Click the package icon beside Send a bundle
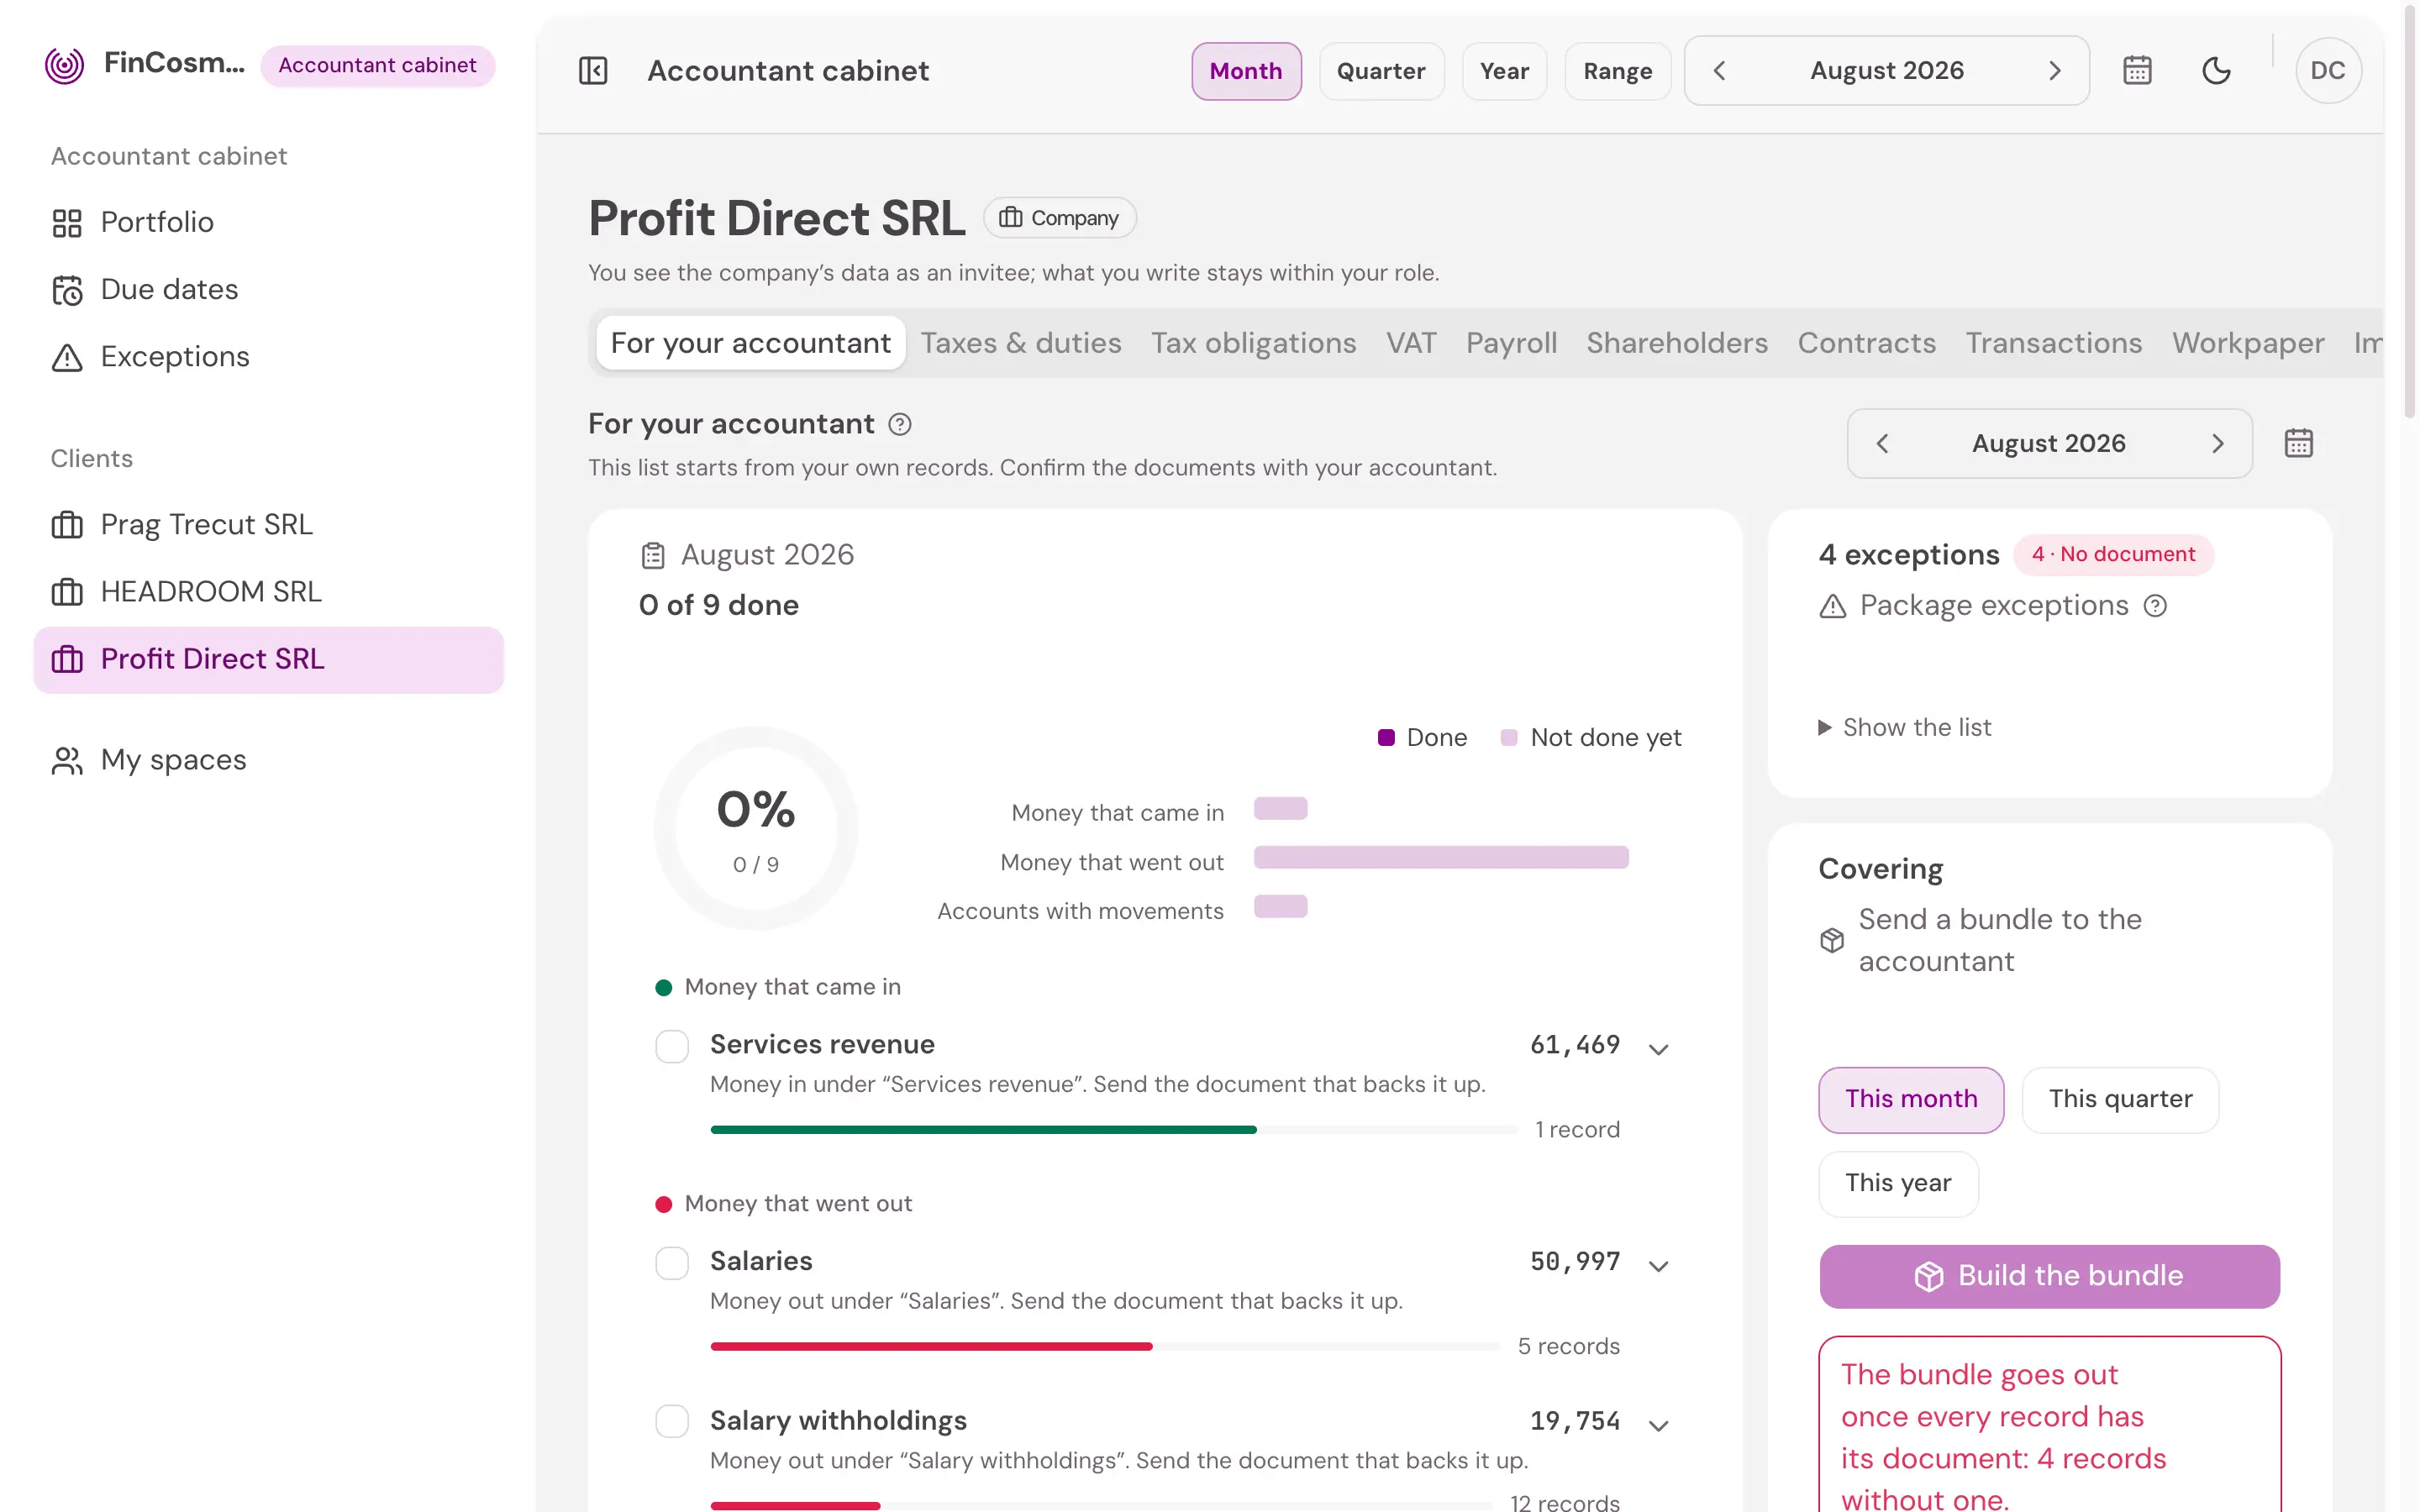The image size is (2420, 1512). click(x=1832, y=941)
